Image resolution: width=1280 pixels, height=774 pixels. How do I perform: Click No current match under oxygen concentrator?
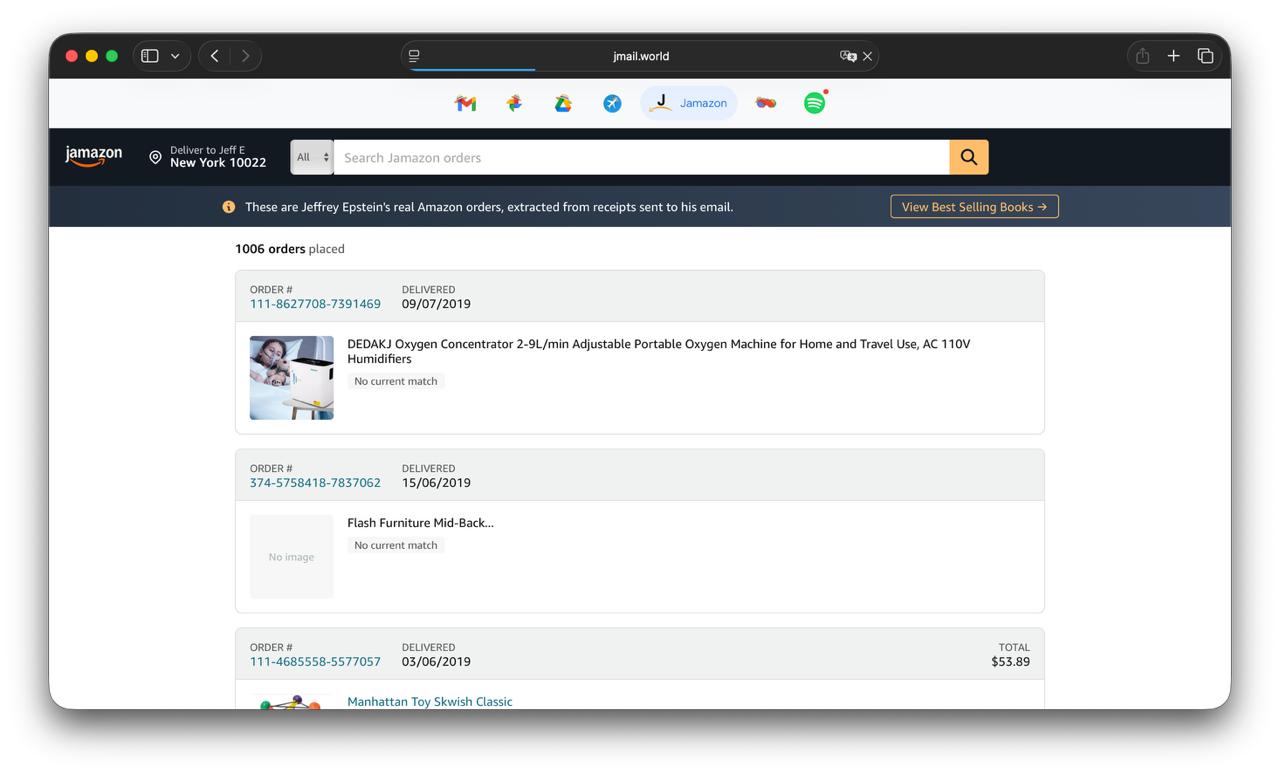(x=396, y=381)
